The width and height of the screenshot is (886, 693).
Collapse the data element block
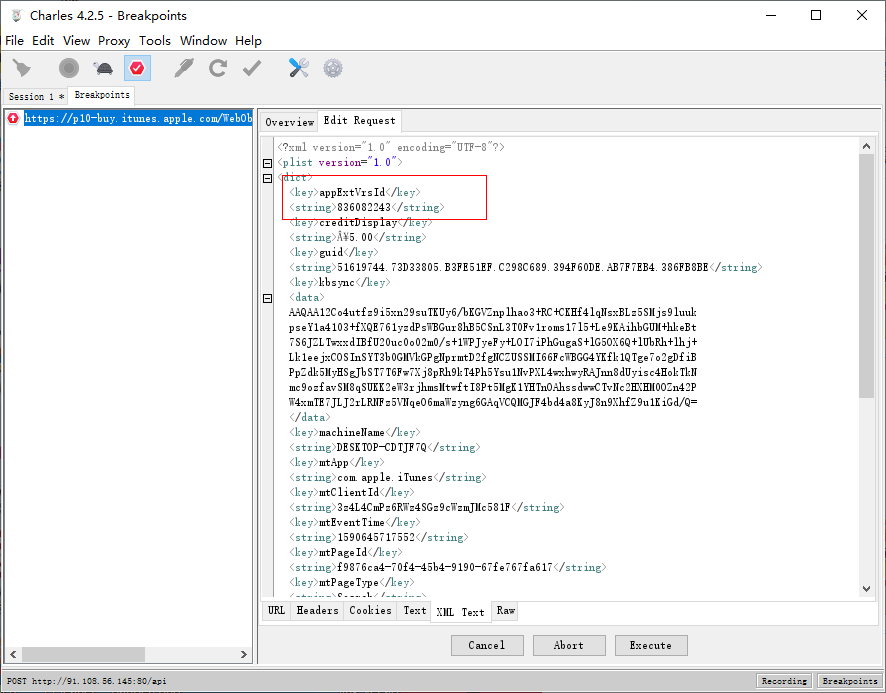pyautogui.click(x=266, y=297)
